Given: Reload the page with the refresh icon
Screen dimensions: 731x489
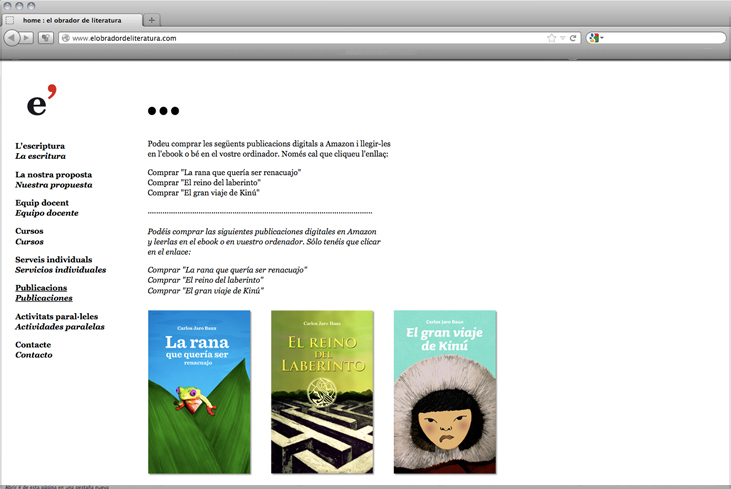Looking at the screenshot, I should (573, 38).
